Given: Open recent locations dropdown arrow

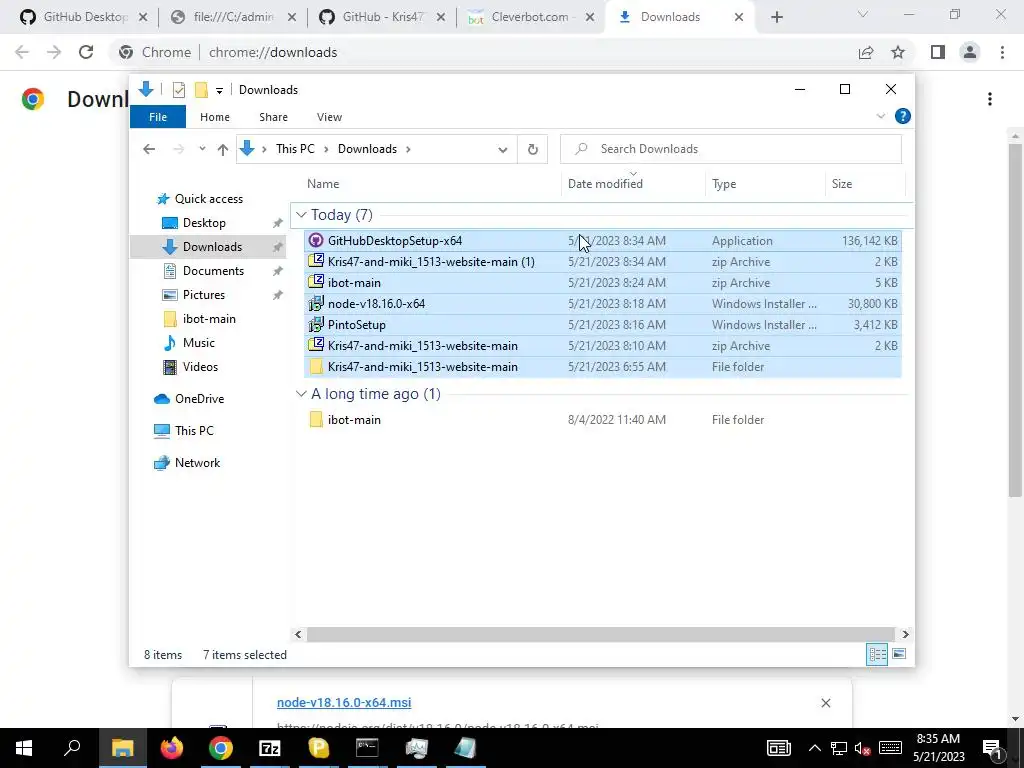Looking at the screenshot, I should pyautogui.click(x=202, y=149).
